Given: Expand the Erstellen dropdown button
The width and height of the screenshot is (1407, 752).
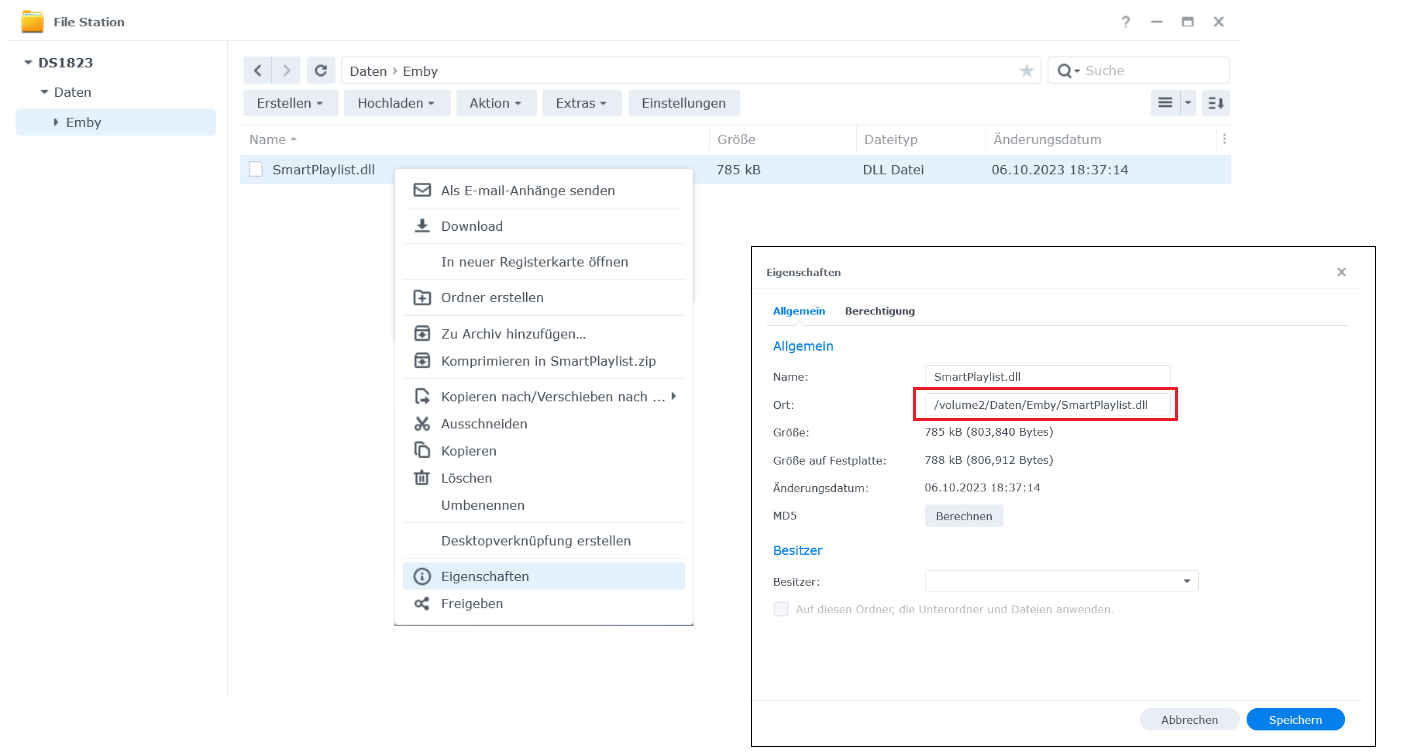Looking at the screenshot, I should tap(289, 103).
